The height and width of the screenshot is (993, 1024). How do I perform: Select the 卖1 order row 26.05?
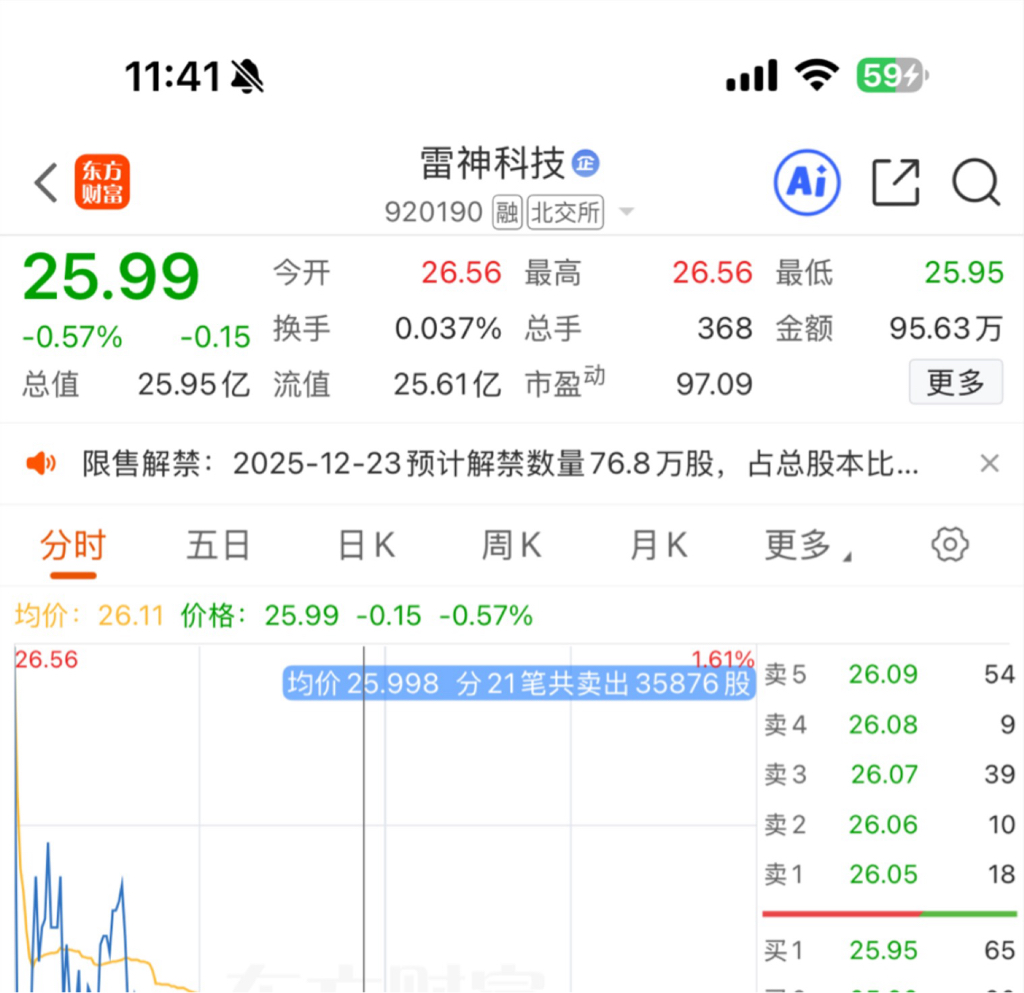(x=889, y=875)
